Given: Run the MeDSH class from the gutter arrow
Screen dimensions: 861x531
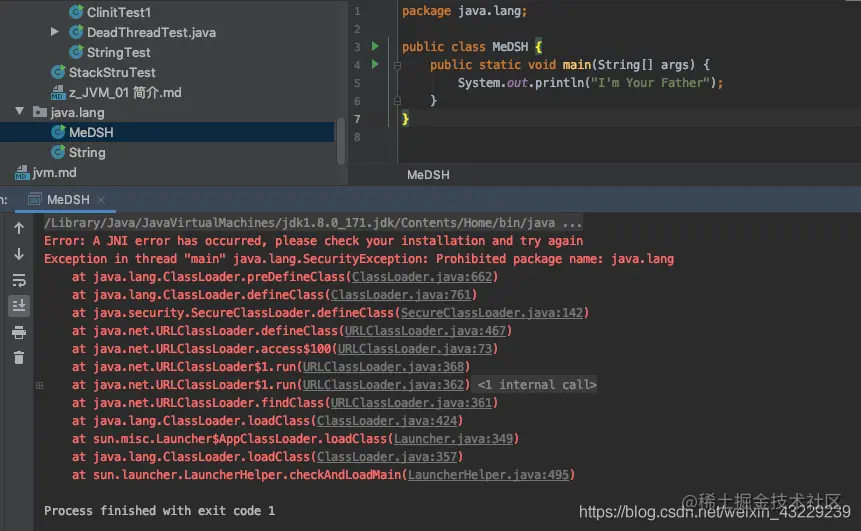Looking at the screenshot, I should click(x=375, y=46).
